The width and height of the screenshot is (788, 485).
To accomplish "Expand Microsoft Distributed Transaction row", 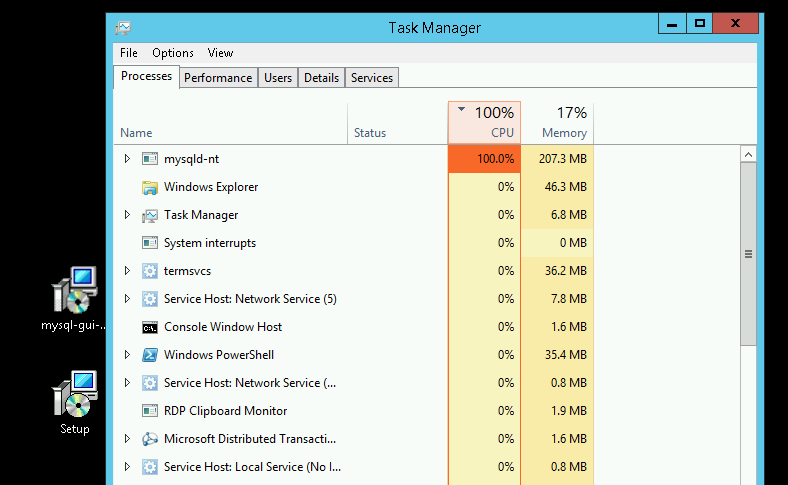I will point(127,439).
